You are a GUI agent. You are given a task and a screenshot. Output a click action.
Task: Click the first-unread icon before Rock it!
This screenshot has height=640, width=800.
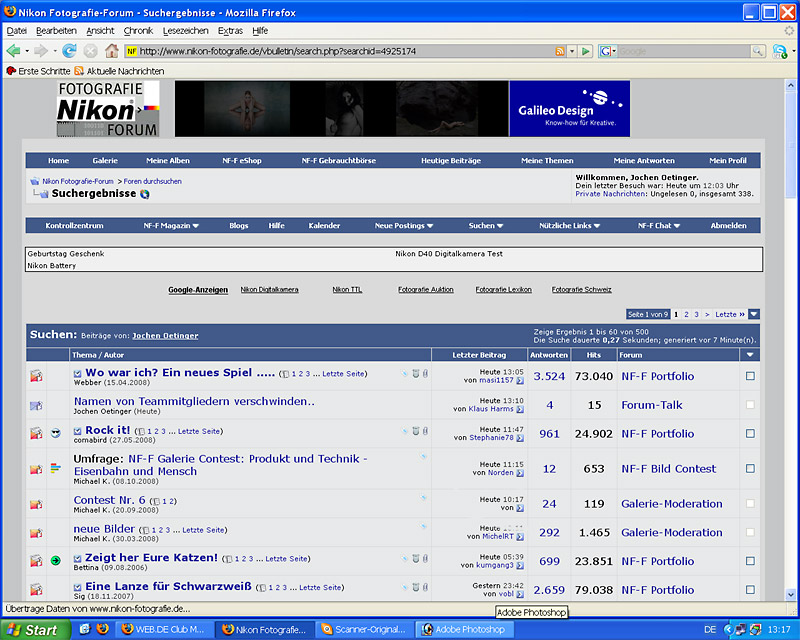click(x=78, y=431)
